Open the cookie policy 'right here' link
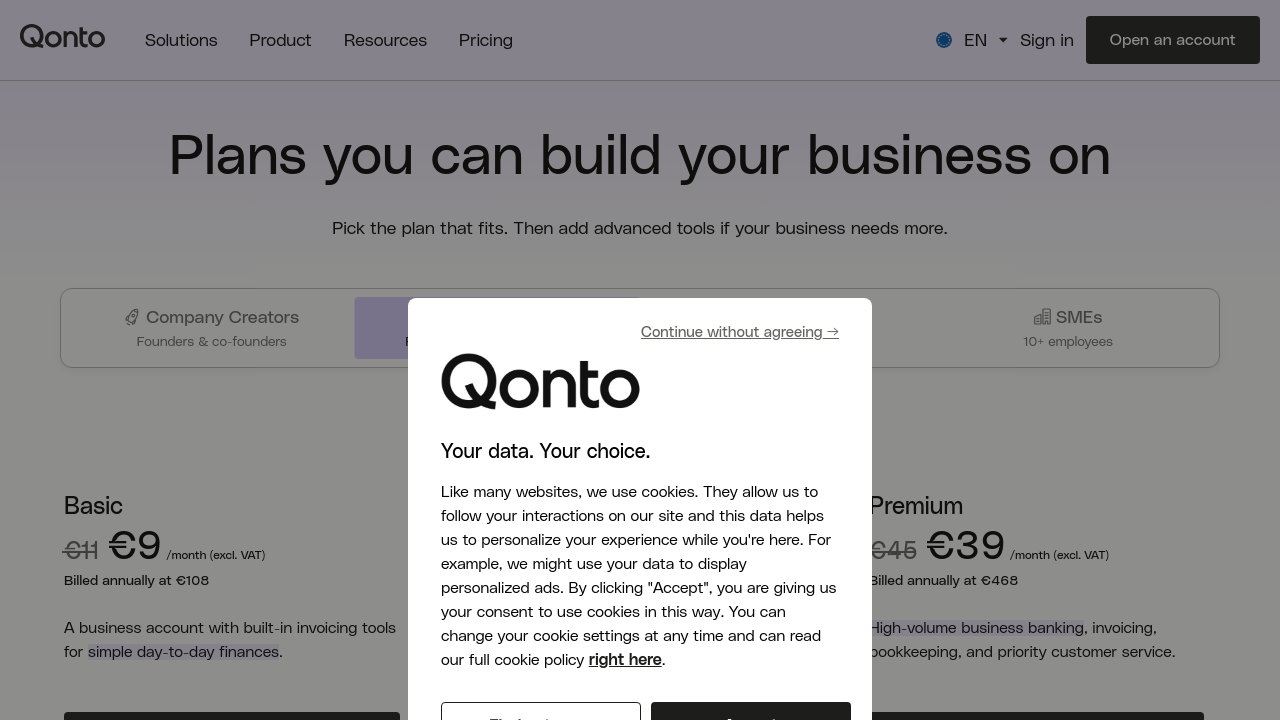This screenshot has height=720, width=1280. [x=625, y=660]
